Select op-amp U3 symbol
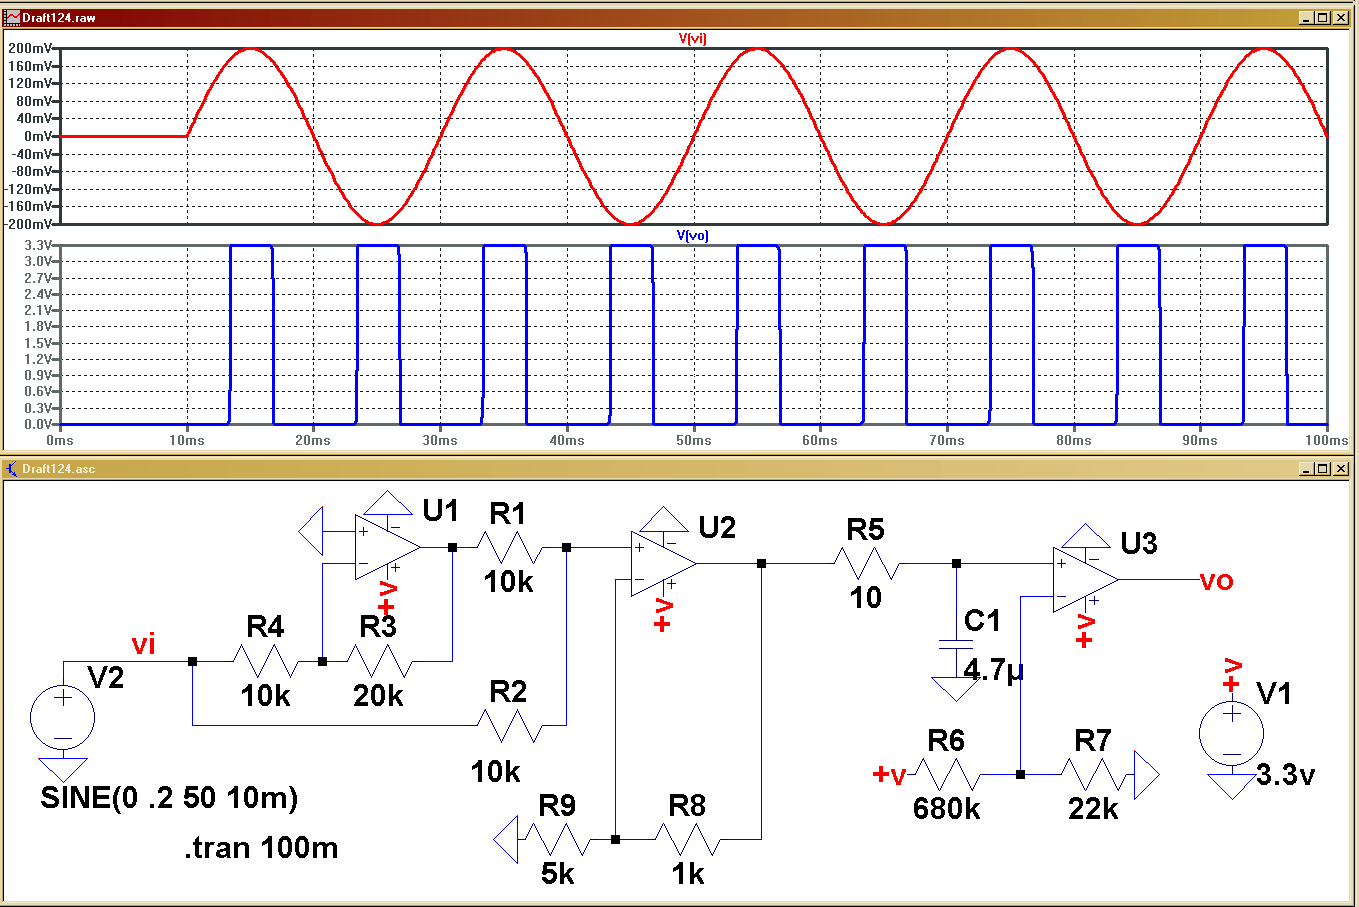 pos(1086,580)
